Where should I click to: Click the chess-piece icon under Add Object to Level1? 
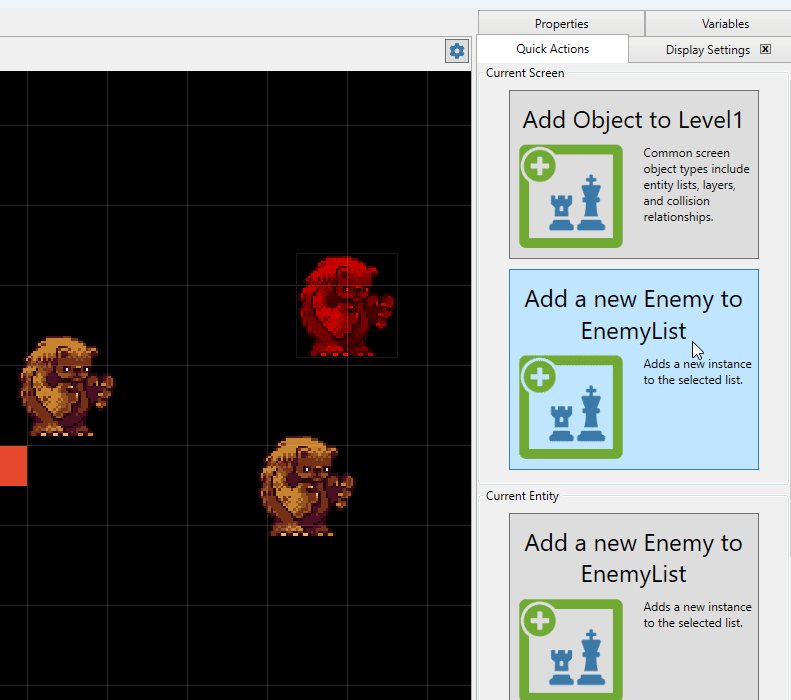coord(571,196)
